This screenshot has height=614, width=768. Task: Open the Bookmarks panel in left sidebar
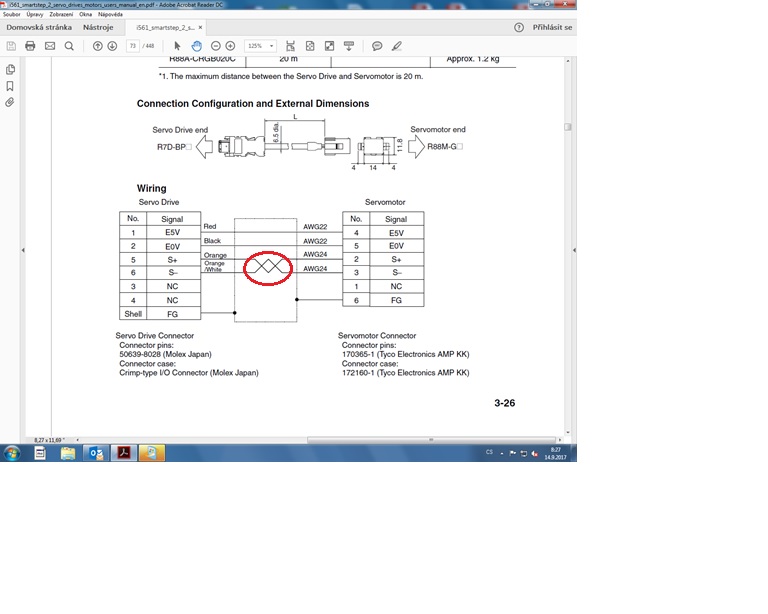pyautogui.click(x=10, y=86)
